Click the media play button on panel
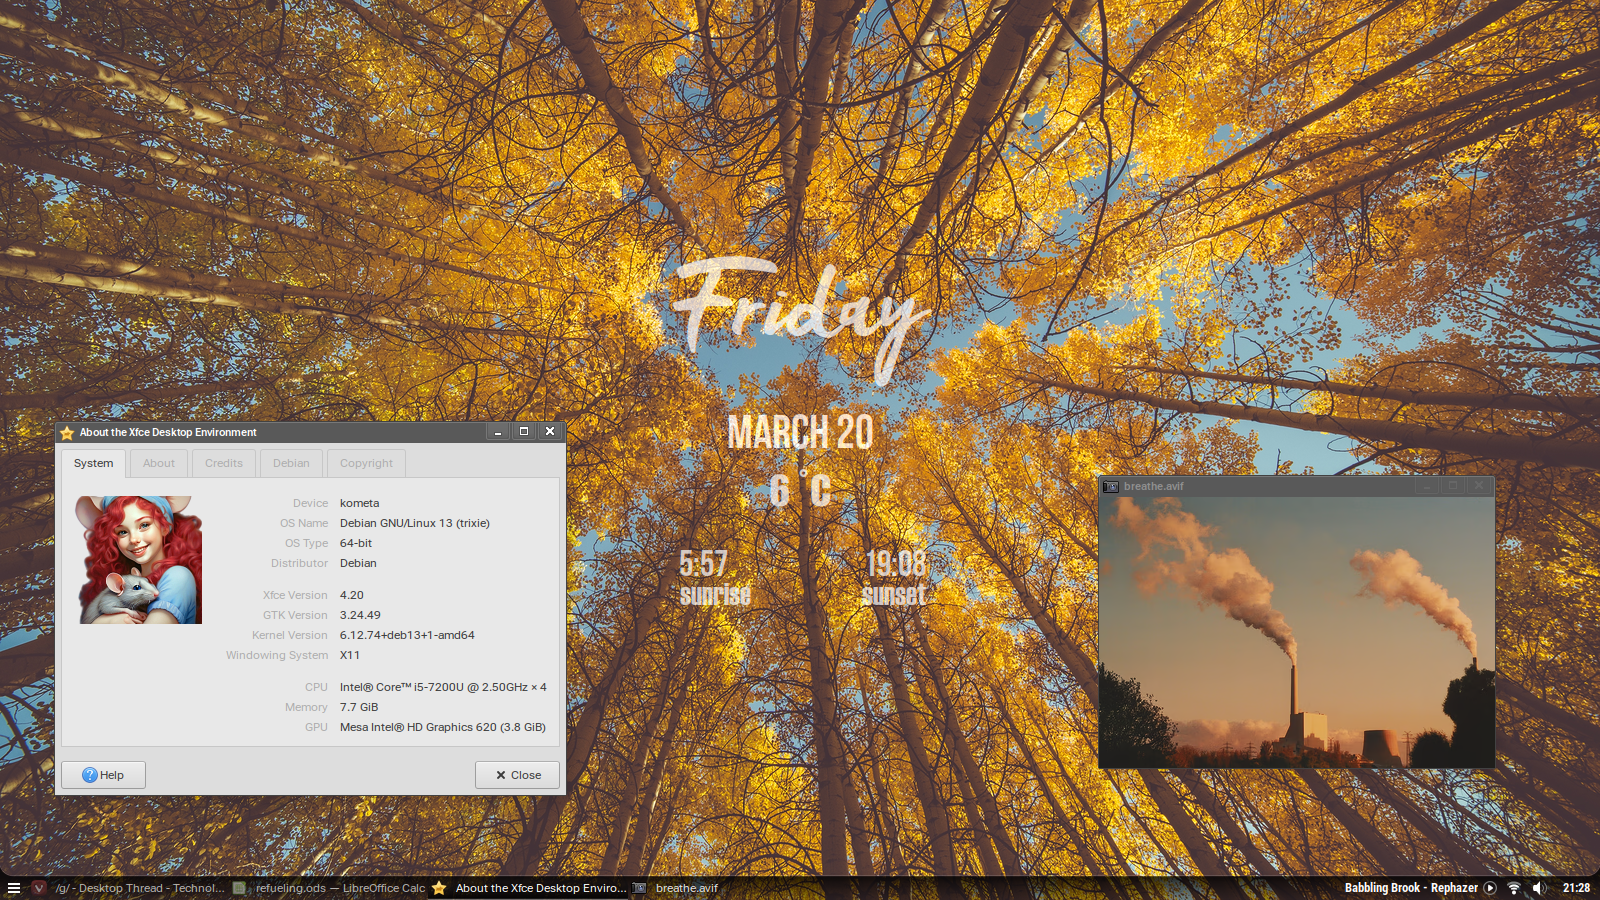Viewport: 1600px width, 900px height. tap(1490, 888)
